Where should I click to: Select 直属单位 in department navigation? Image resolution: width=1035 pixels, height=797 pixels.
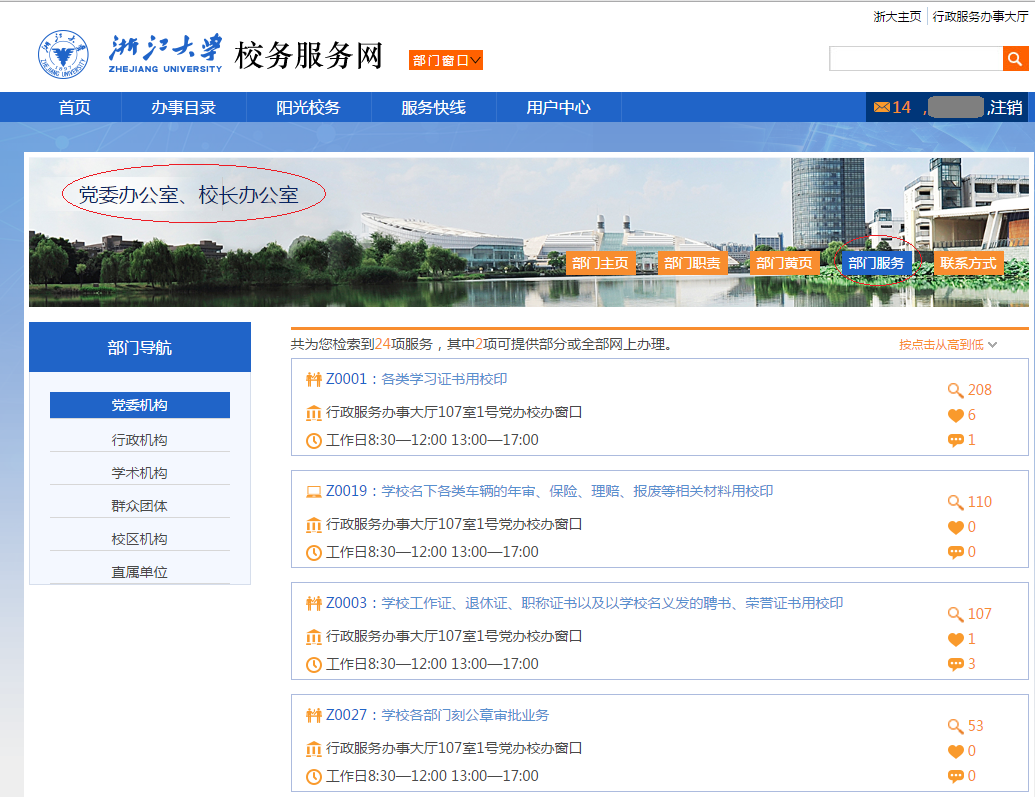click(x=139, y=572)
